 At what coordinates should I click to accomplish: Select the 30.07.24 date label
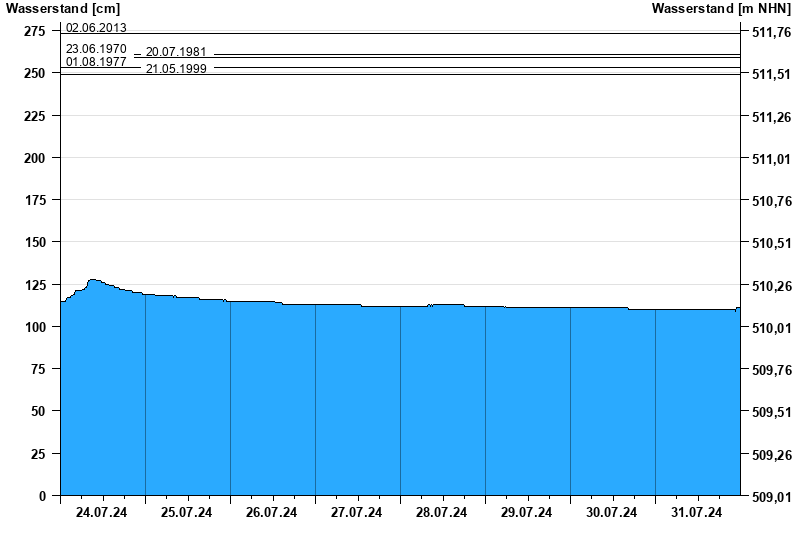click(612, 513)
